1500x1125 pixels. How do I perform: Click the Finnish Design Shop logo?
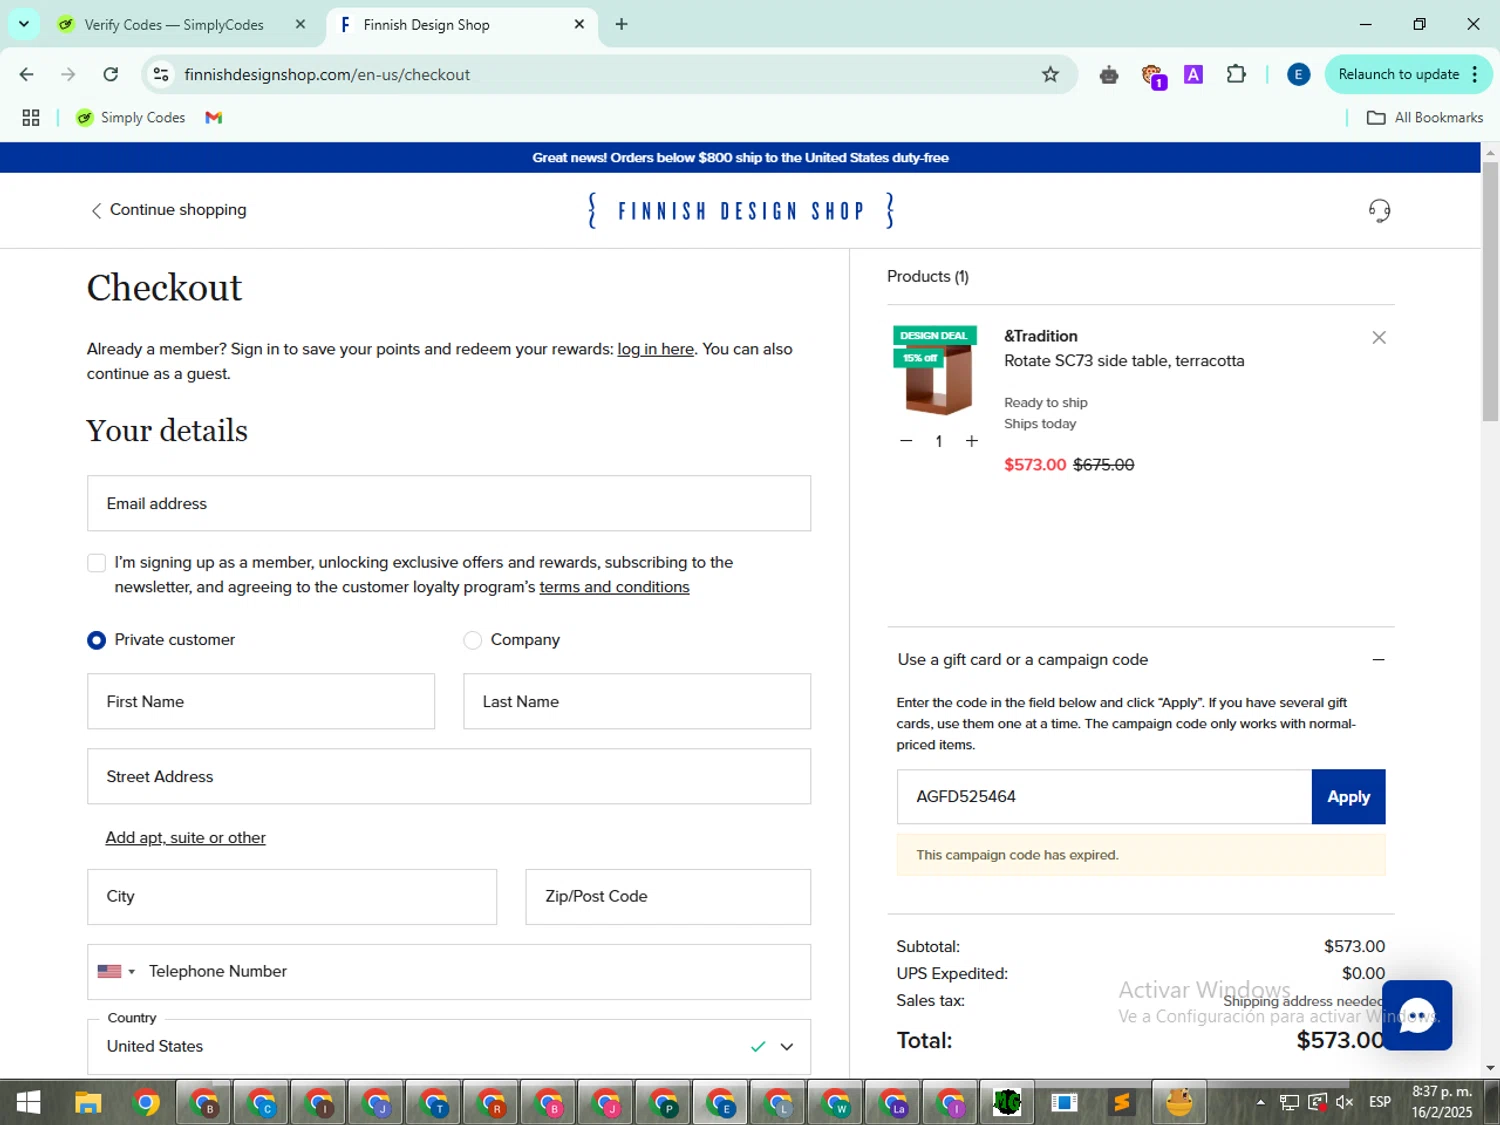click(741, 211)
